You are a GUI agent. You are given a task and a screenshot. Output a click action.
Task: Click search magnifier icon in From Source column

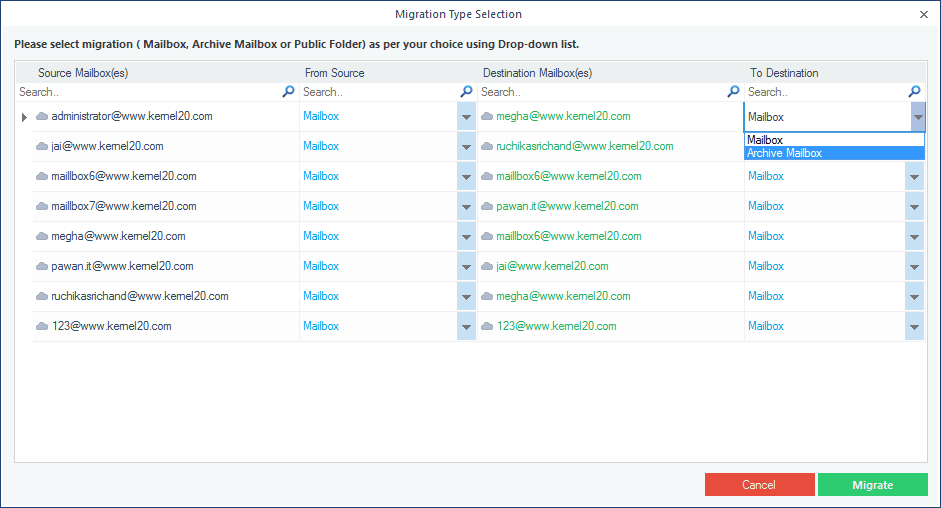point(466,92)
